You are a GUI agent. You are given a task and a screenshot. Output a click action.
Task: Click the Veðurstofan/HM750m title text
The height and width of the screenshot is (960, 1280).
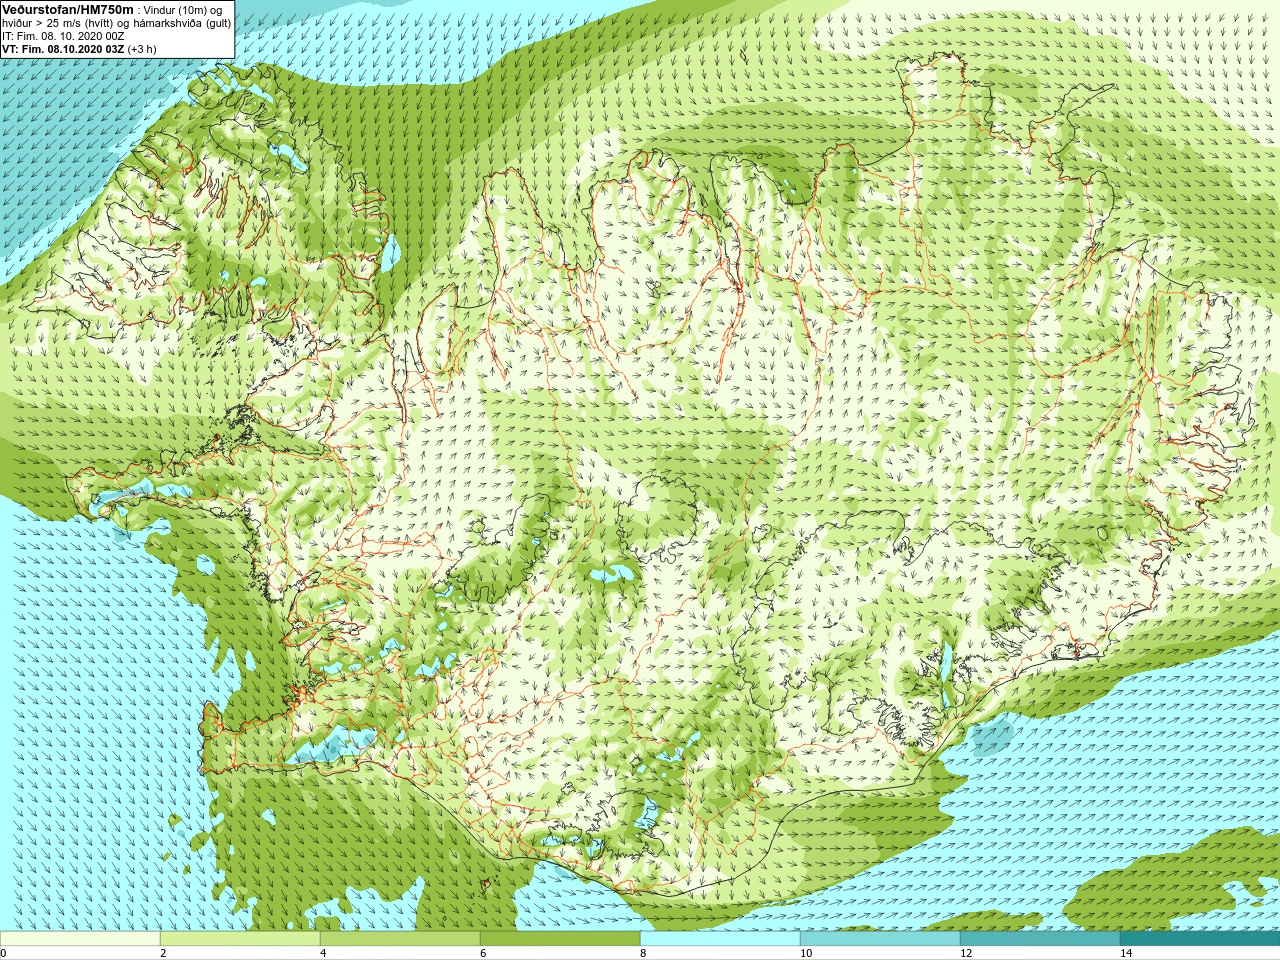pyautogui.click(x=67, y=9)
